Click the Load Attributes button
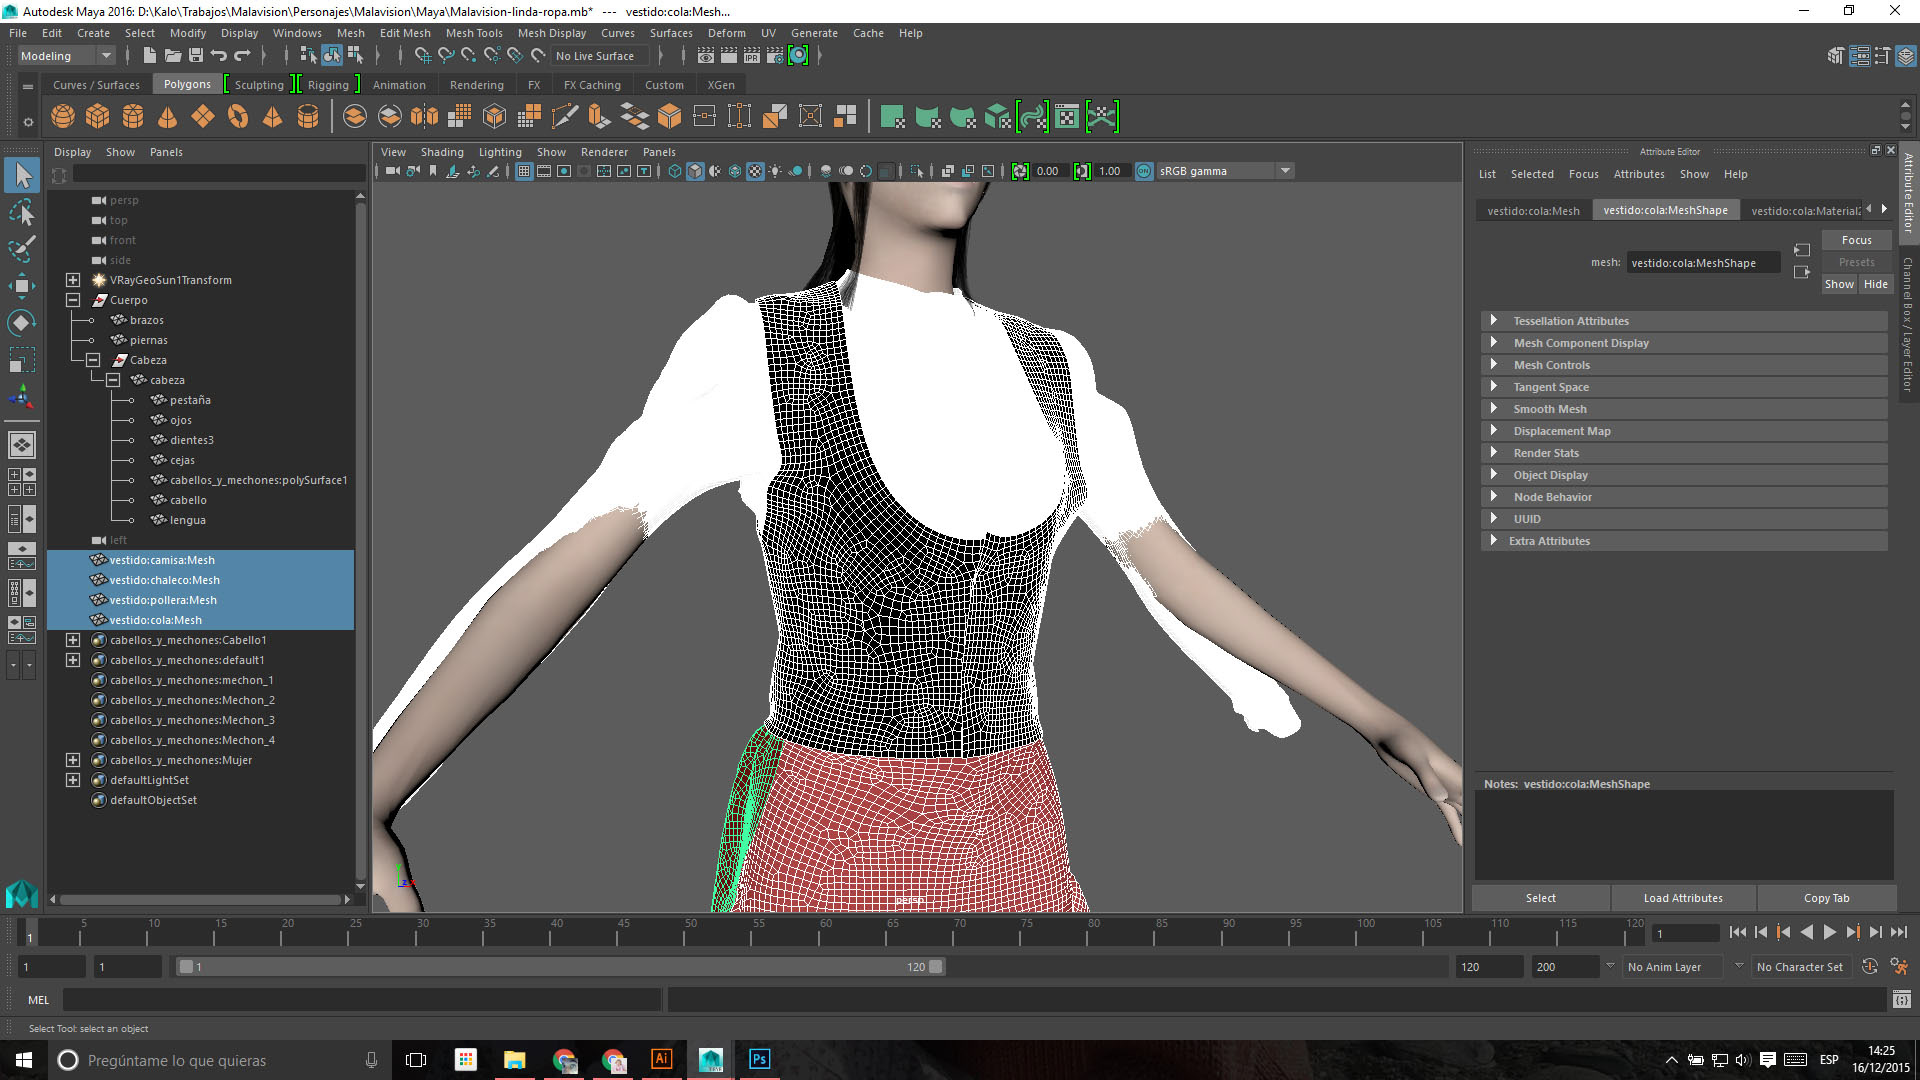The width and height of the screenshot is (1920, 1080). click(1682, 898)
